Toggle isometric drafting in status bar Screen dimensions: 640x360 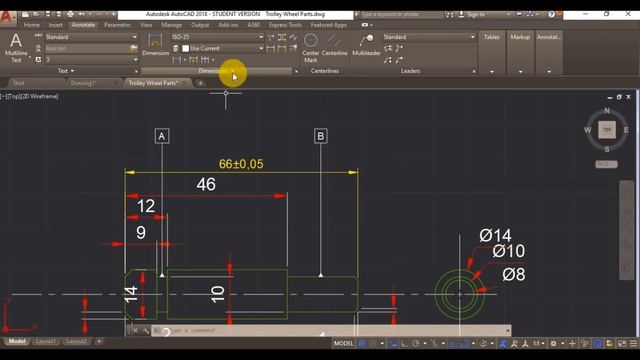coord(434,344)
